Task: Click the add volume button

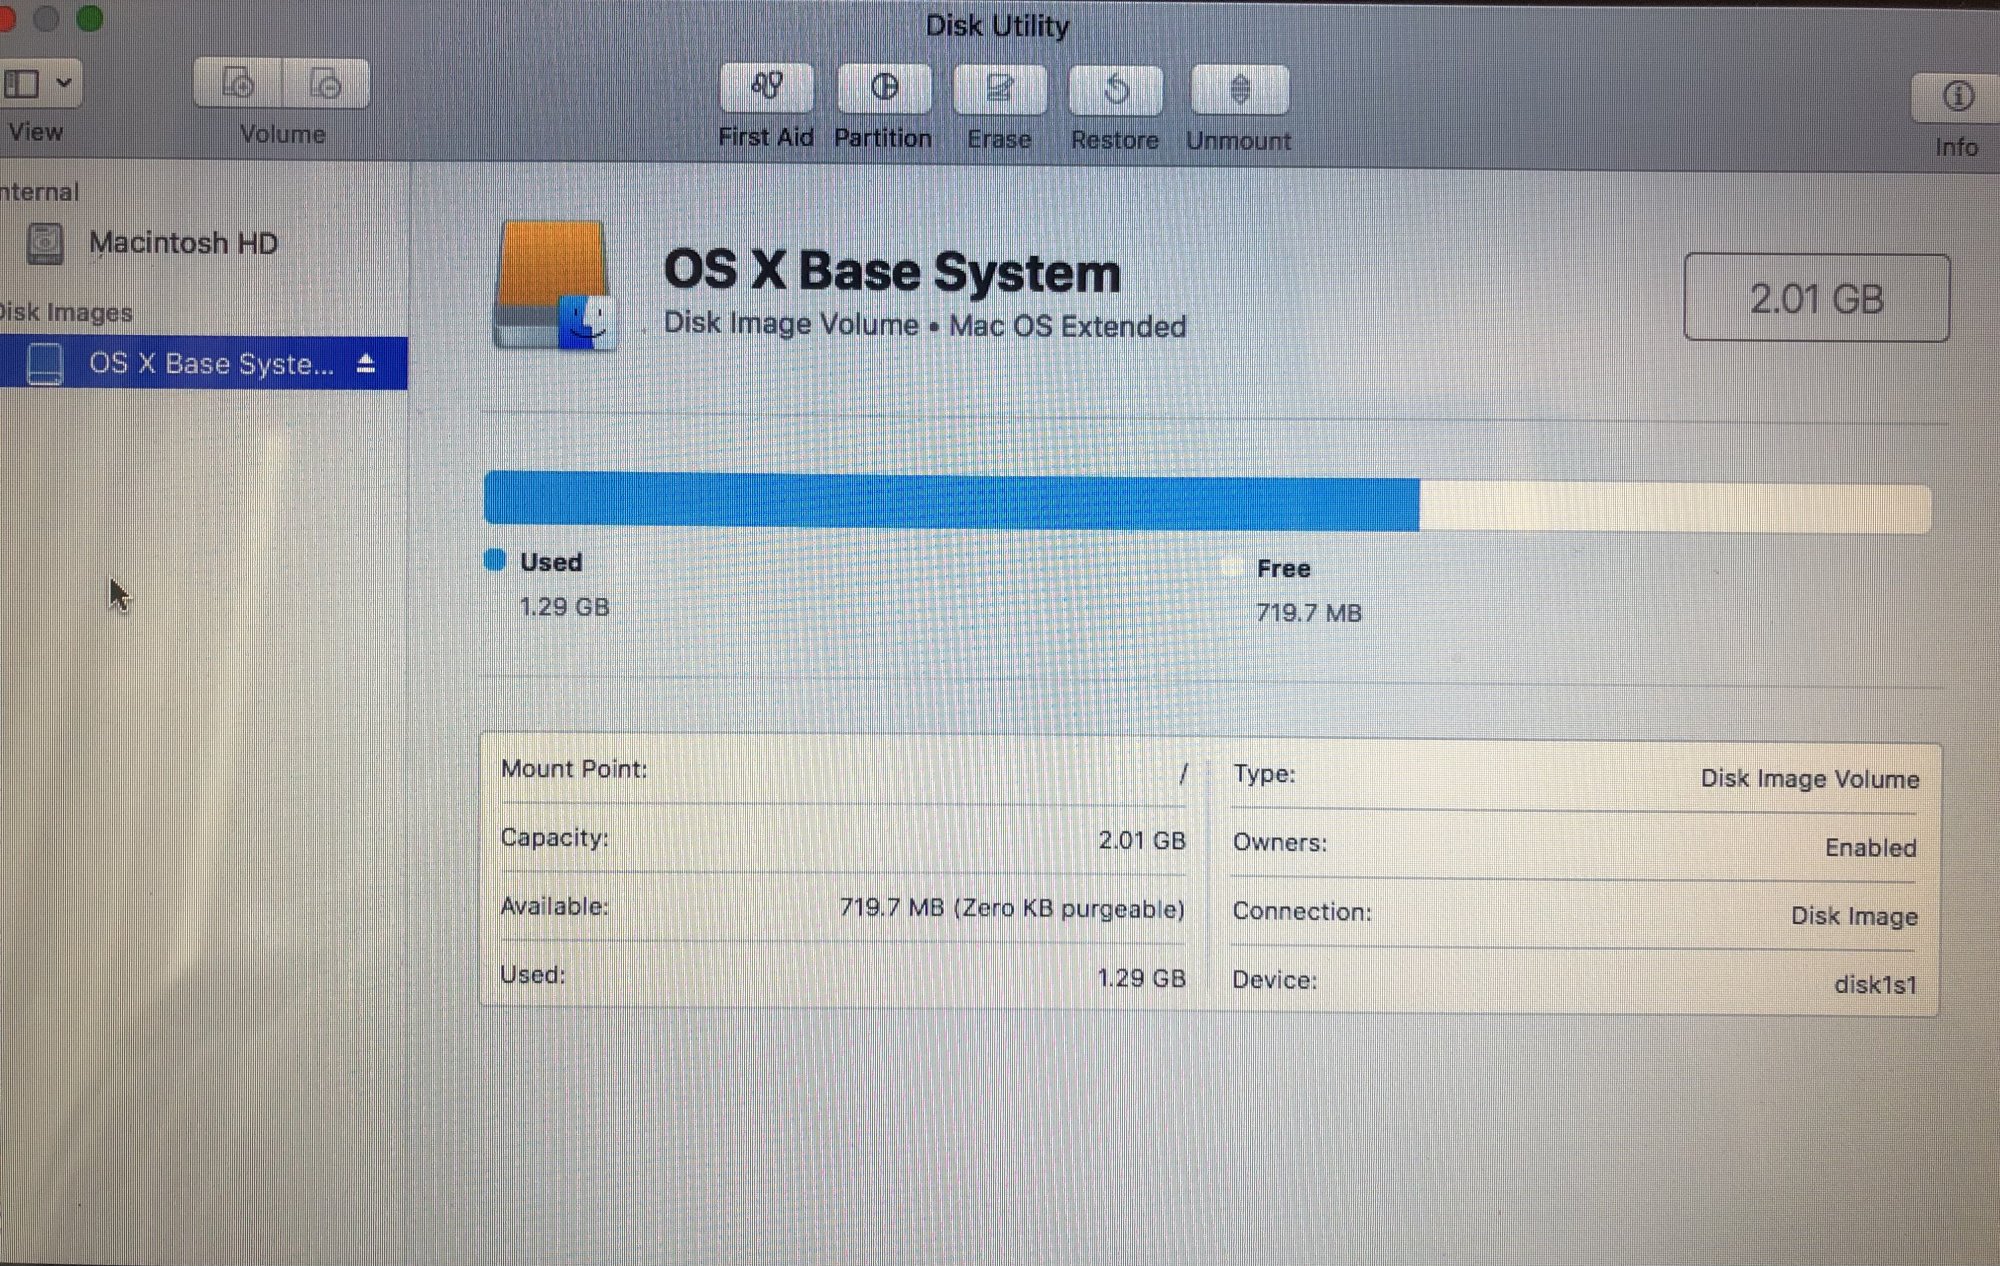Action: tap(238, 84)
